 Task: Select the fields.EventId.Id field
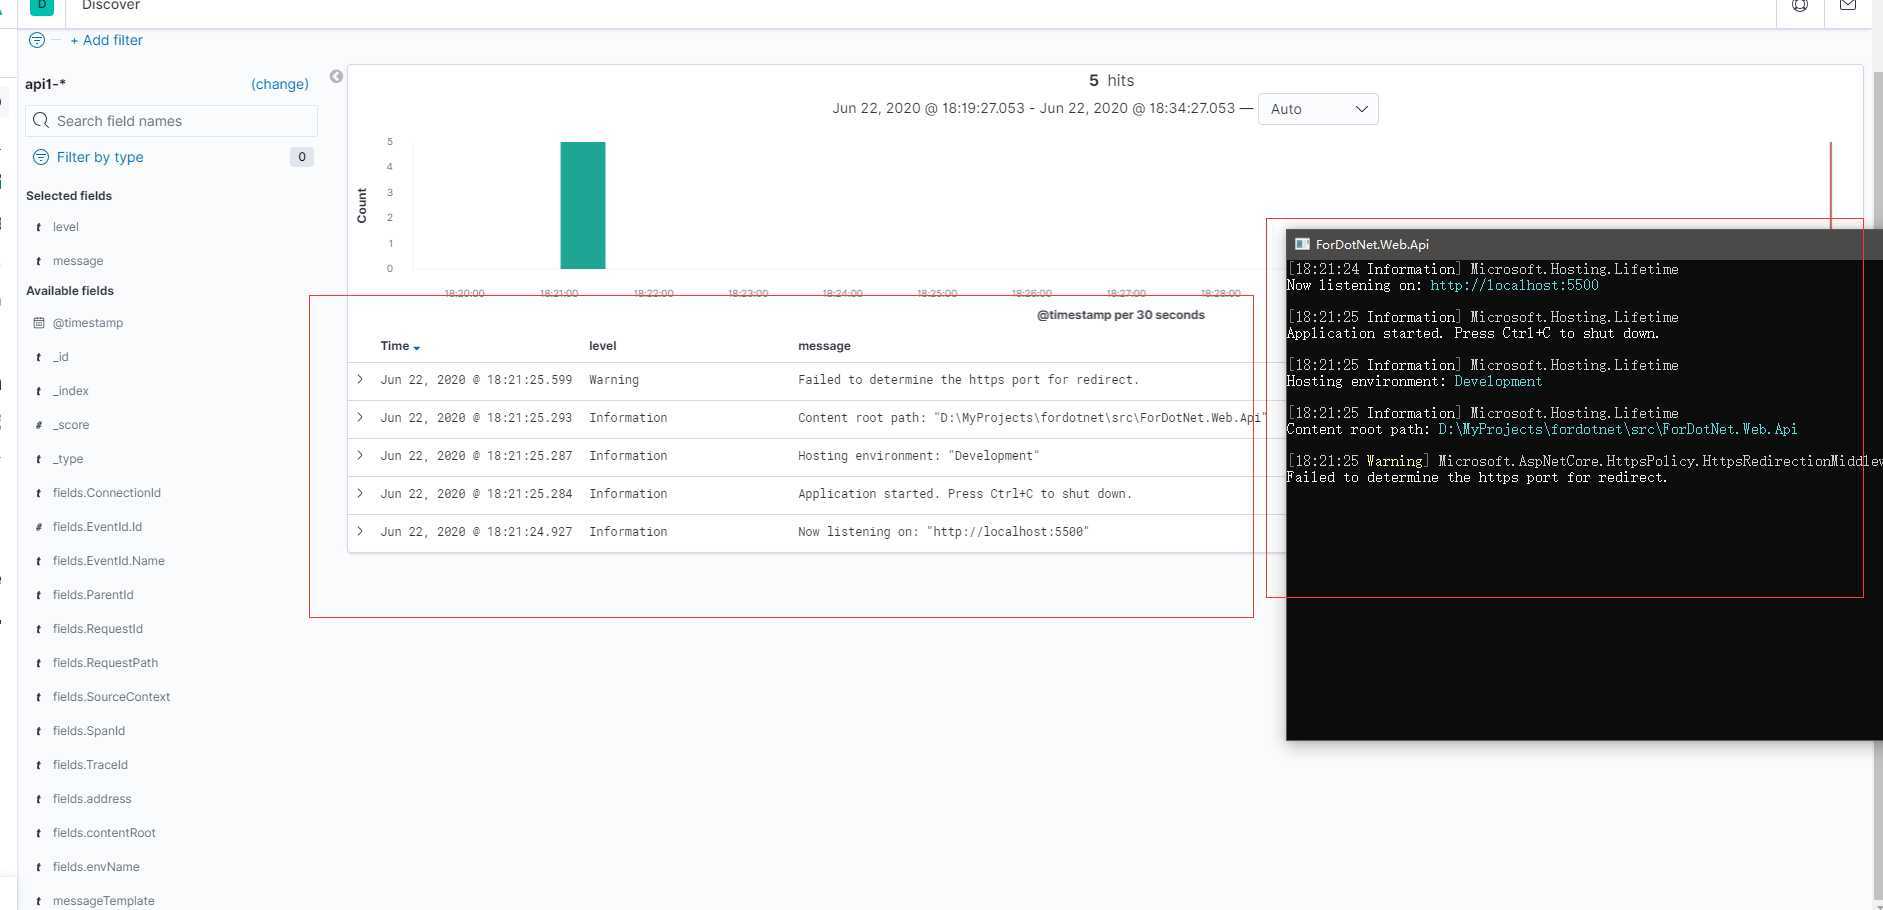pos(97,527)
